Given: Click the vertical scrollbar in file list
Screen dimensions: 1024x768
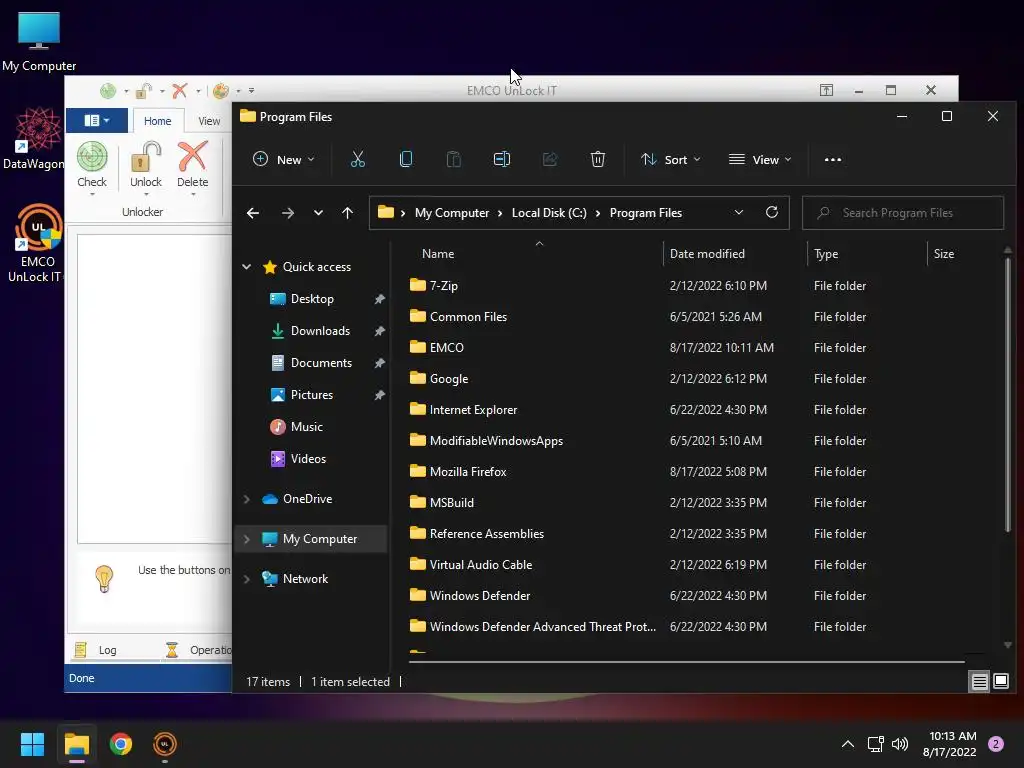Looking at the screenshot, I should pos(1008,395).
